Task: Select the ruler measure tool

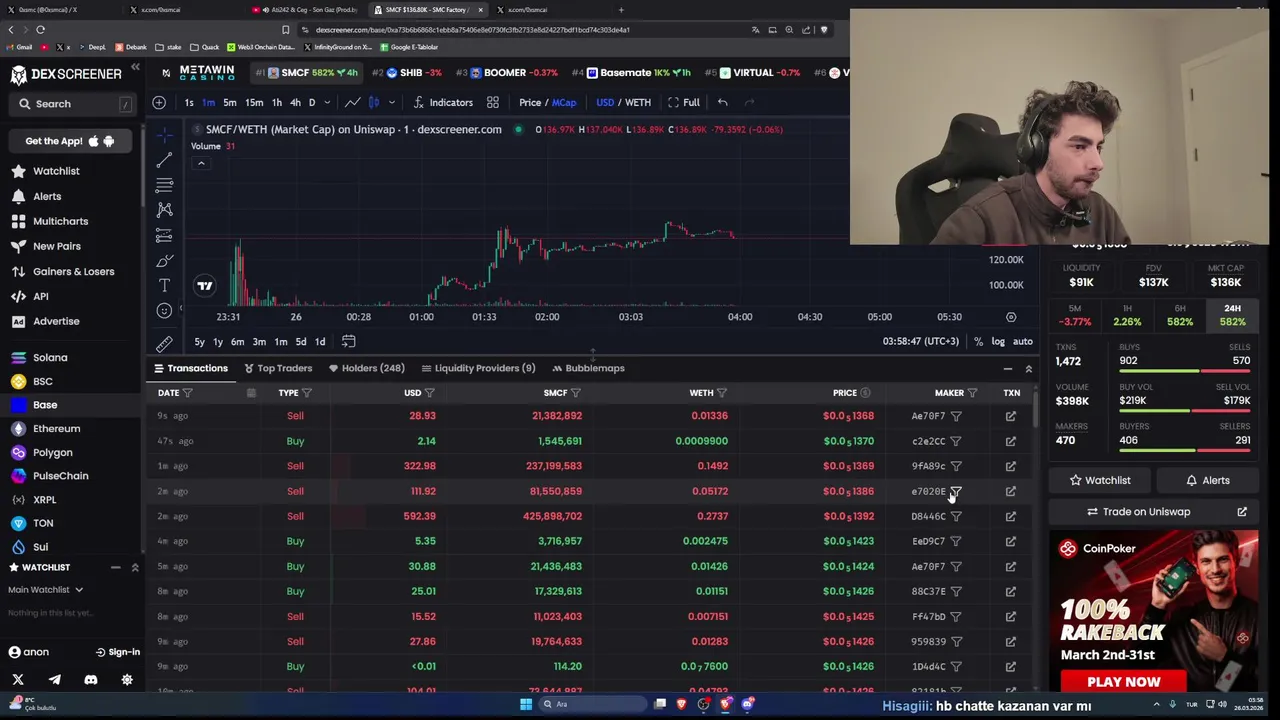Action: tap(165, 342)
